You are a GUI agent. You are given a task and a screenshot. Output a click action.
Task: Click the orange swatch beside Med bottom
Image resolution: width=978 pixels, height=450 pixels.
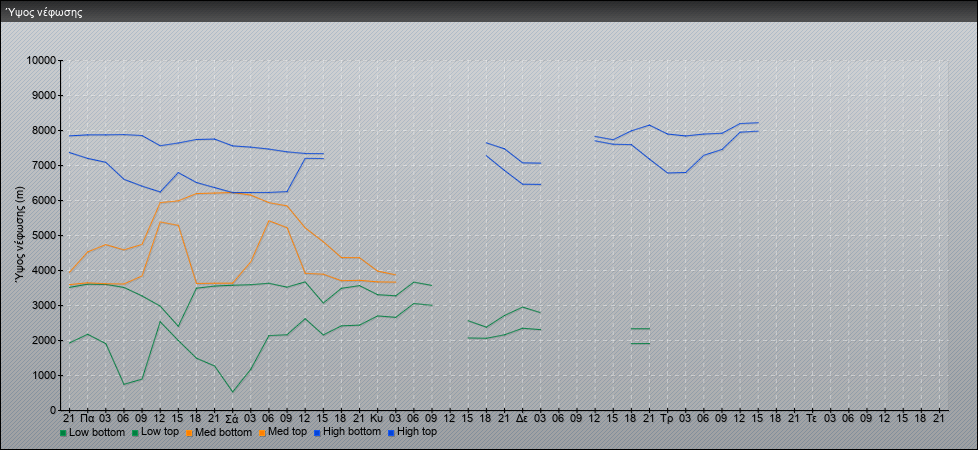click(x=189, y=433)
